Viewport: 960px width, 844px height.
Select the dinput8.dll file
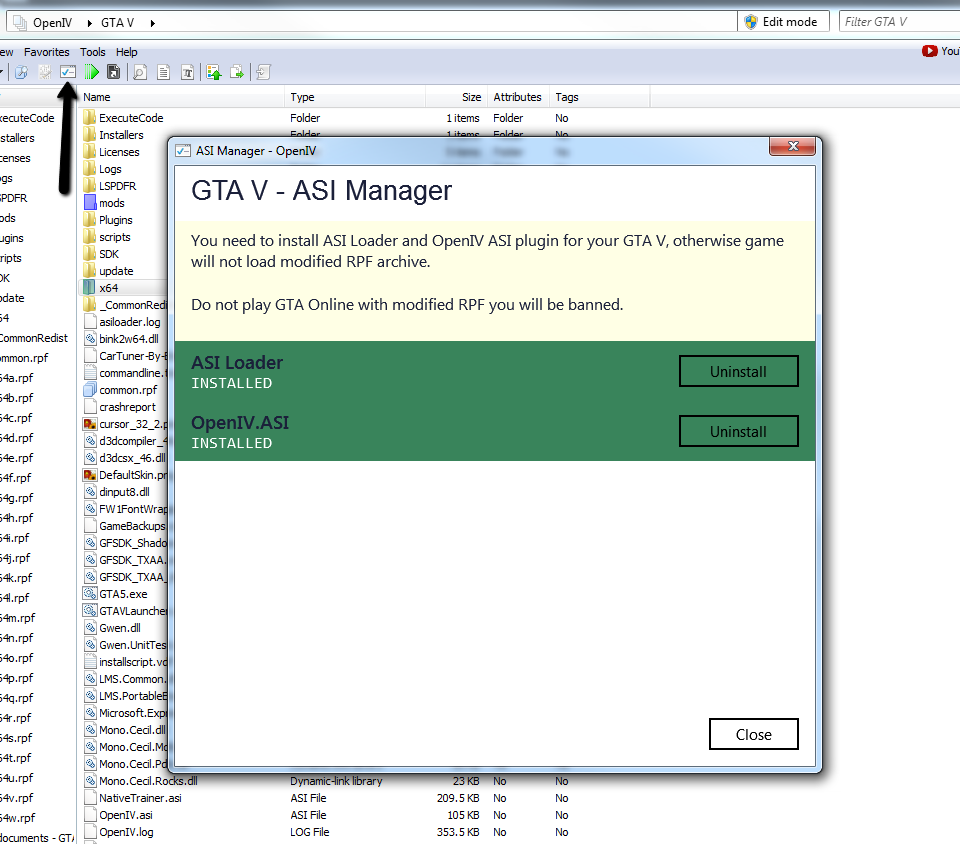(x=124, y=492)
